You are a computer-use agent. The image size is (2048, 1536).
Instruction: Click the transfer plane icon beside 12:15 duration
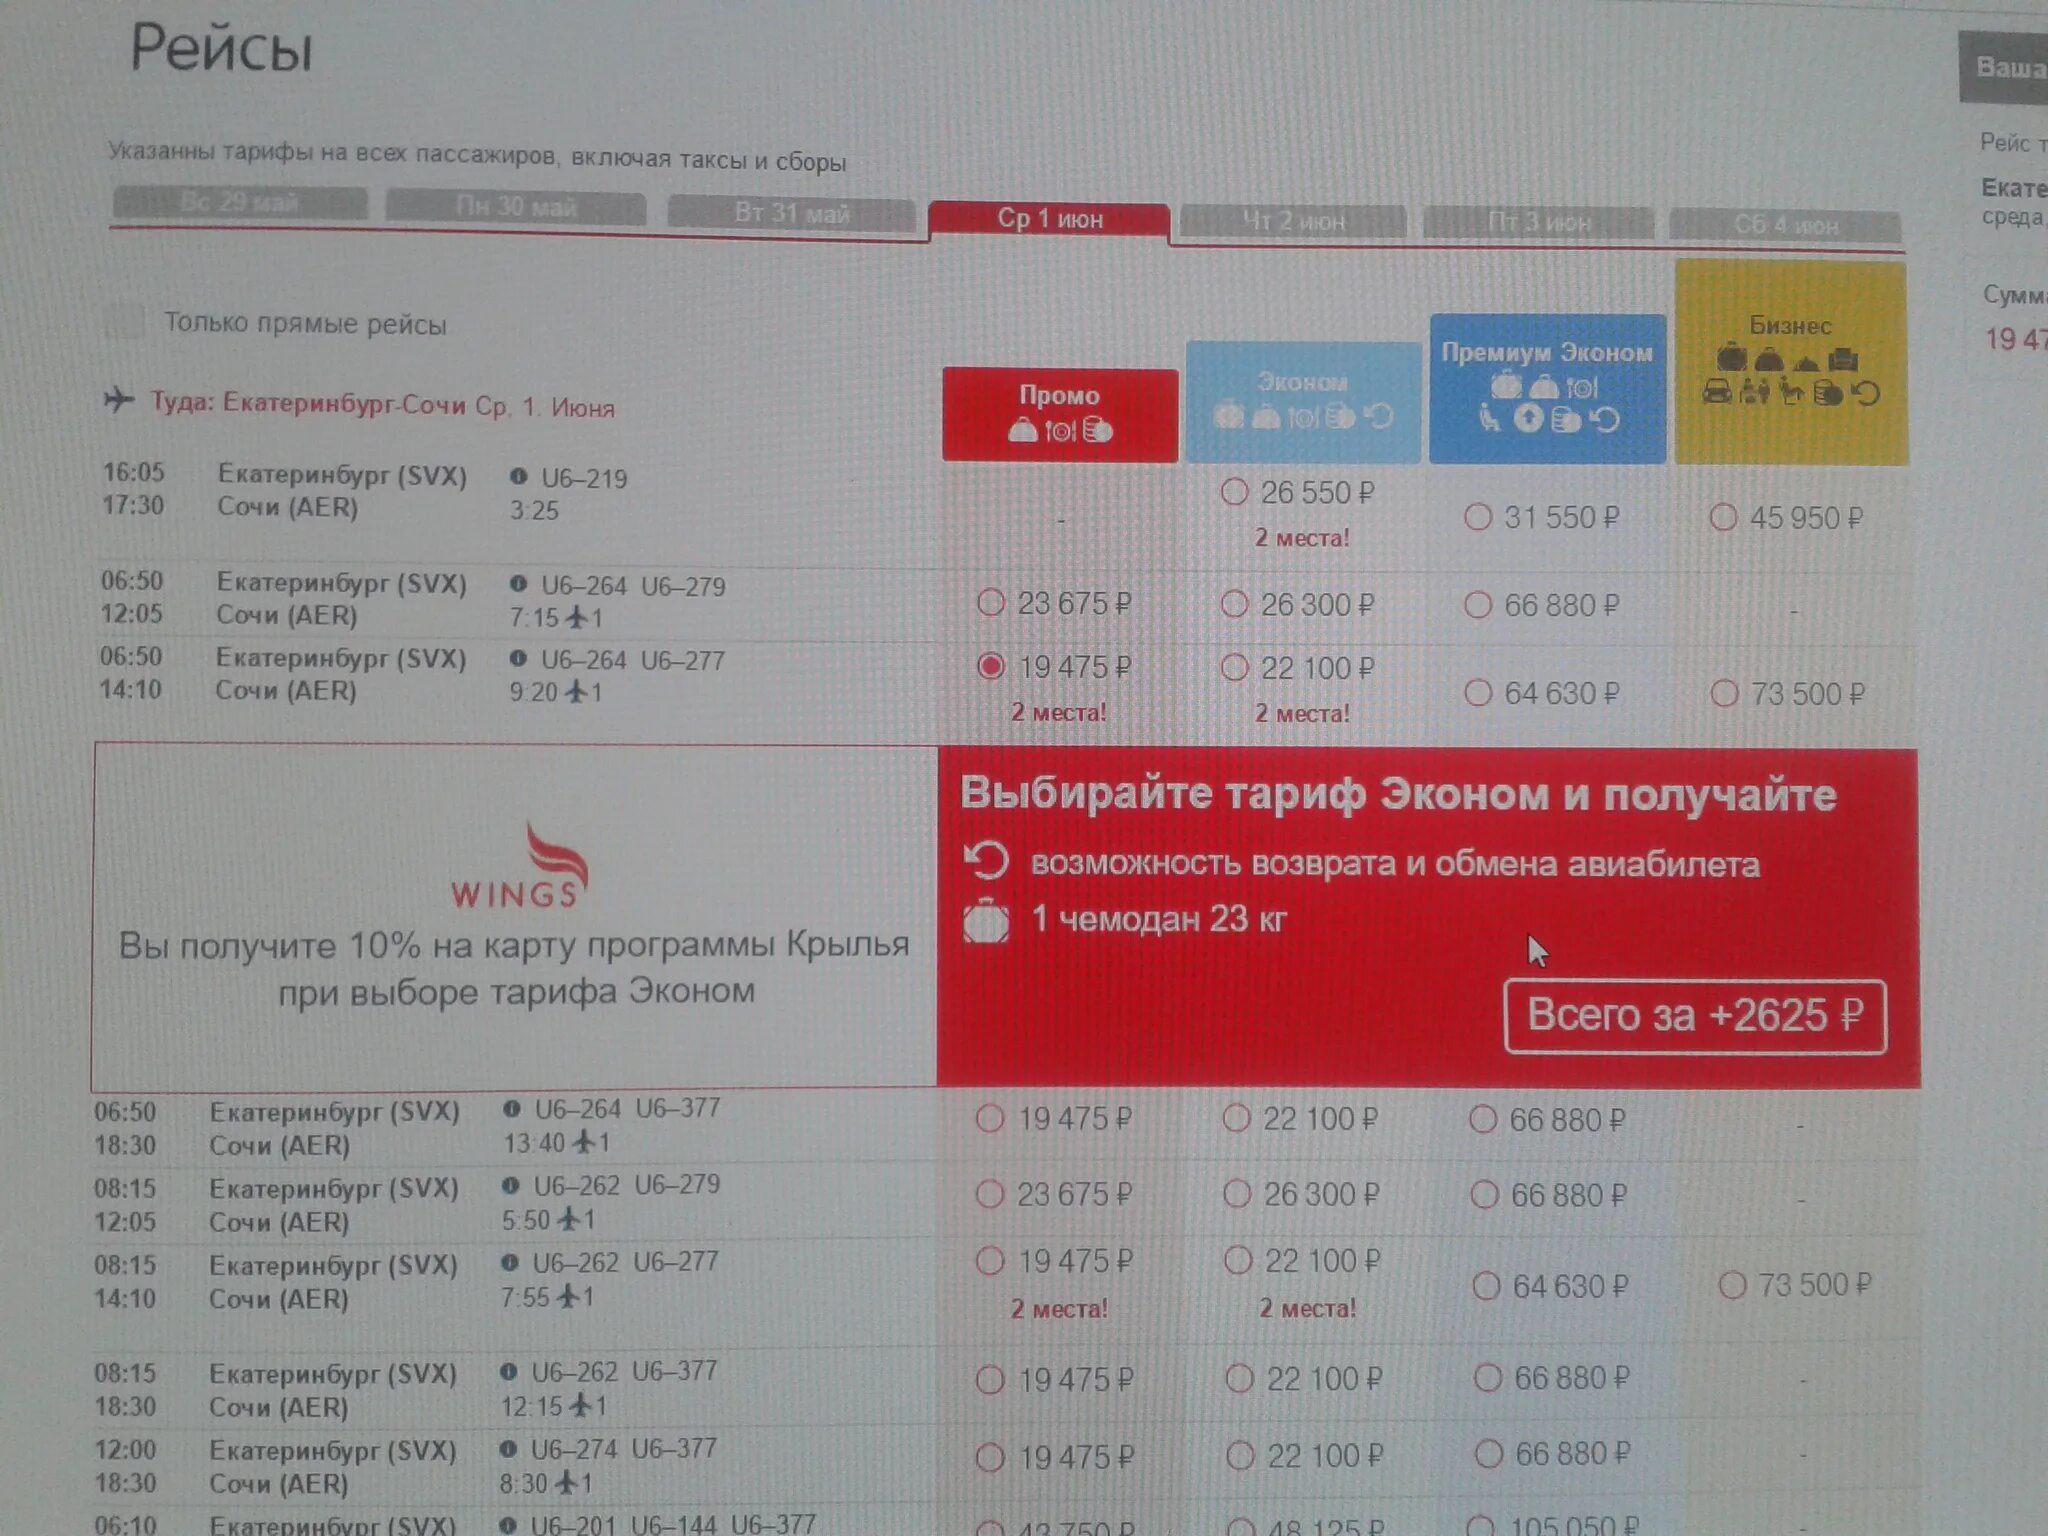click(581, 1405)
